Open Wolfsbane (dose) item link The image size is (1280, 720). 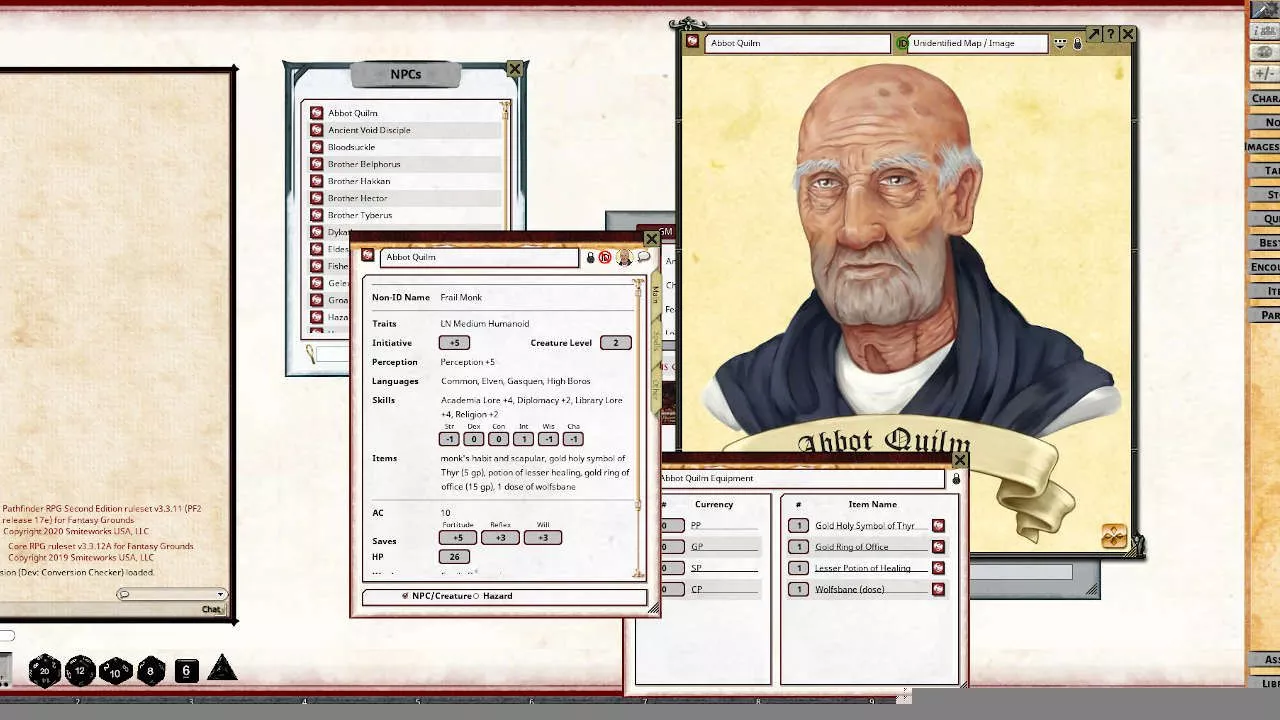(x=938, y=590)
